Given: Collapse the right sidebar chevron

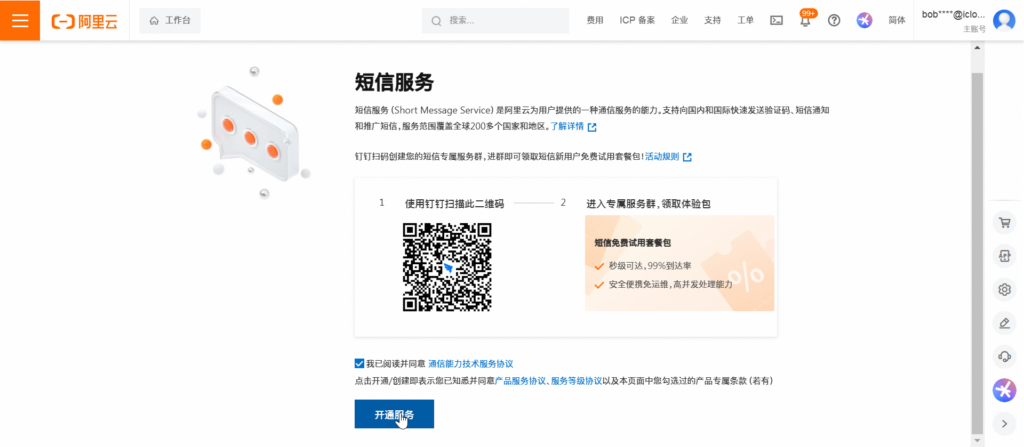Looking at the screenshot, I should (x=1004, y=424).
